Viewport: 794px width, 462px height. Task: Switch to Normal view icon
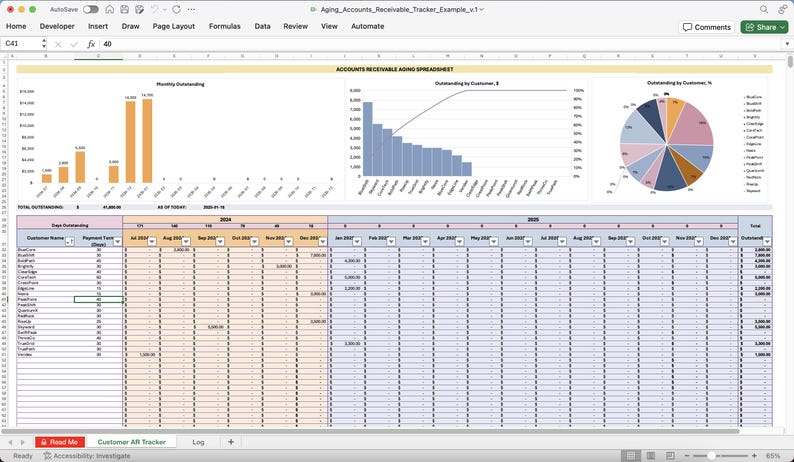click(x=630, y=456)
